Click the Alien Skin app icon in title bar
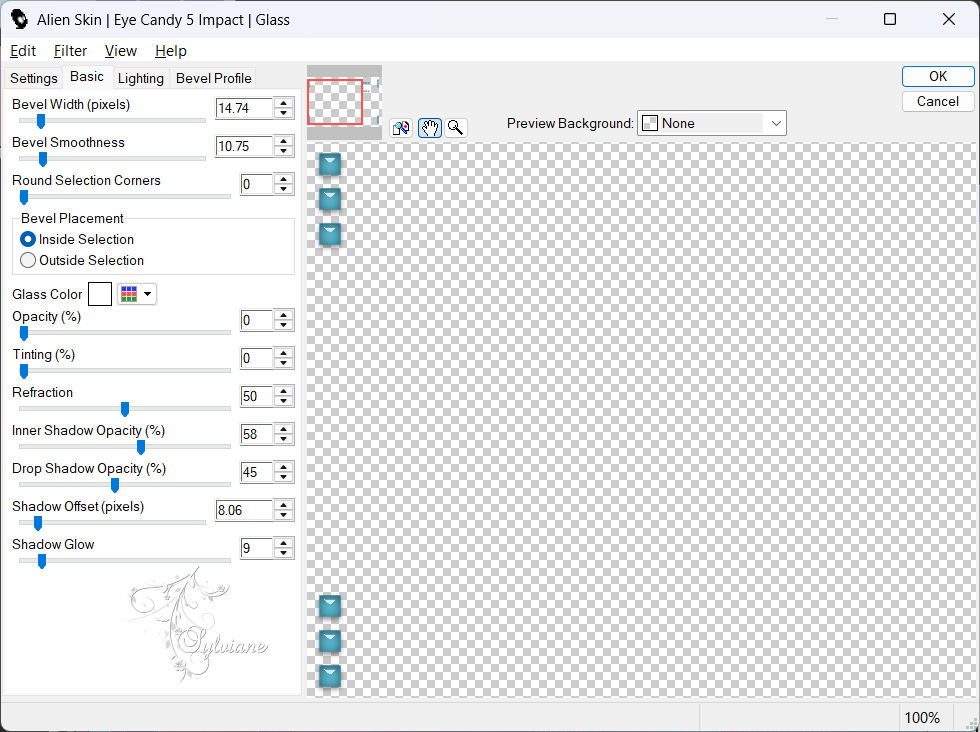Screen dimensions: 980x732 coord(19,19)
